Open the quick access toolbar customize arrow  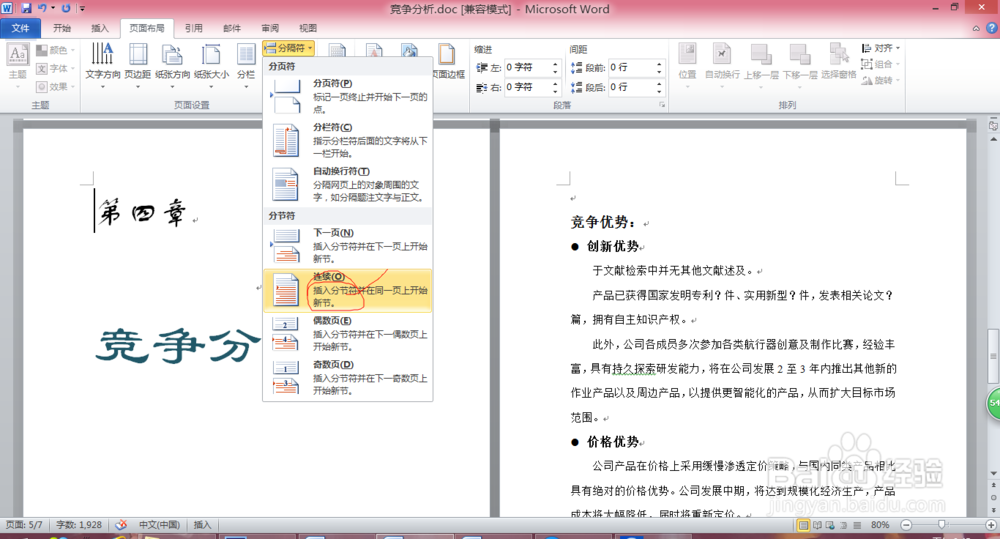click(82, 9)
